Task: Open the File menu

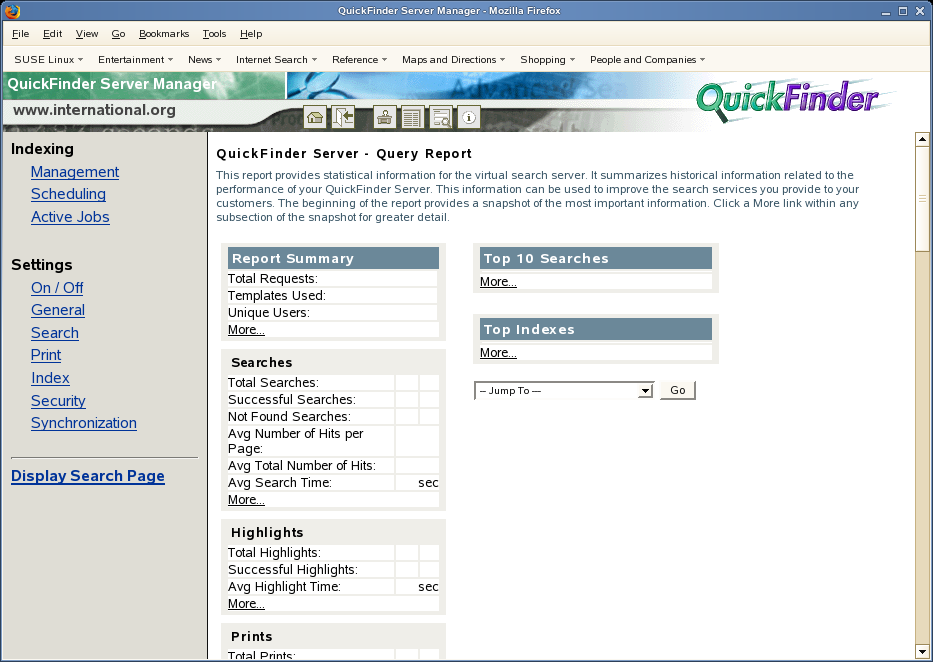Action: coord(20,34)
